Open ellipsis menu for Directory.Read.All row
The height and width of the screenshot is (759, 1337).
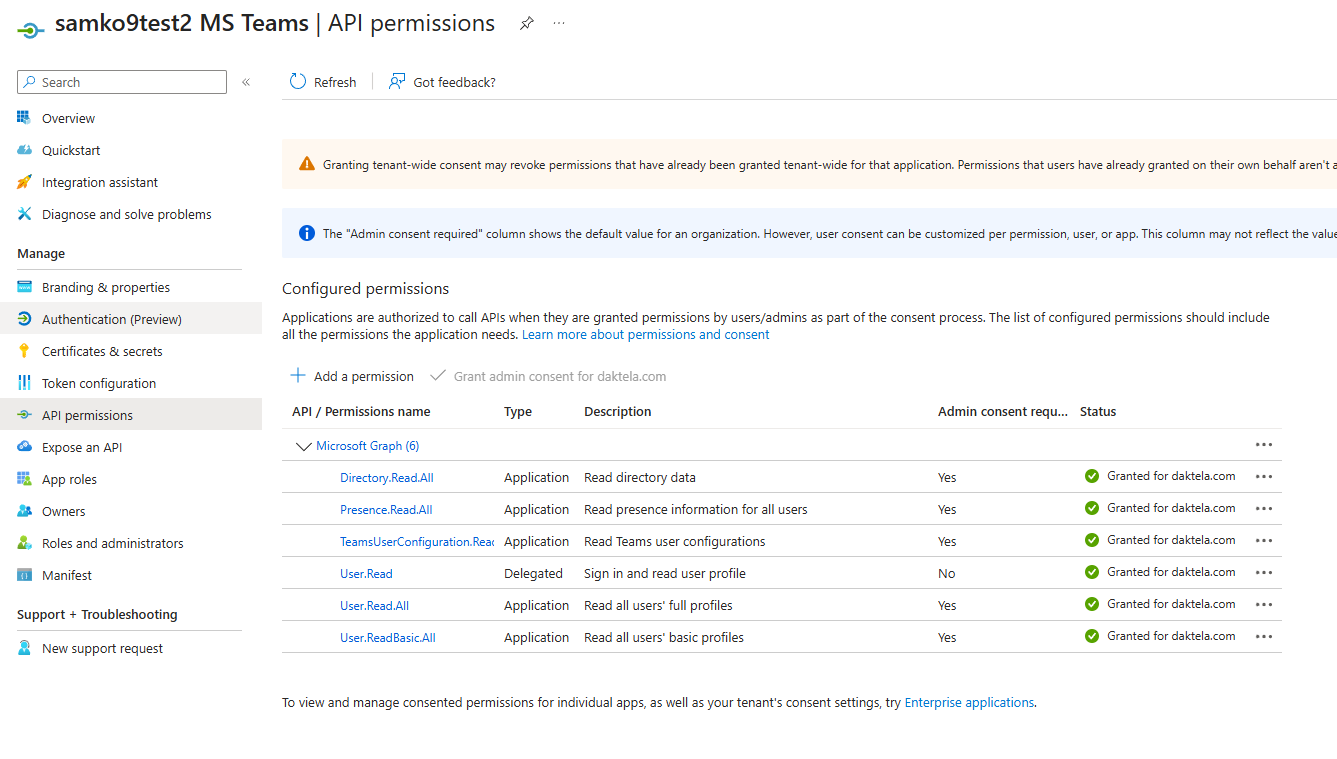point(1264,477)
